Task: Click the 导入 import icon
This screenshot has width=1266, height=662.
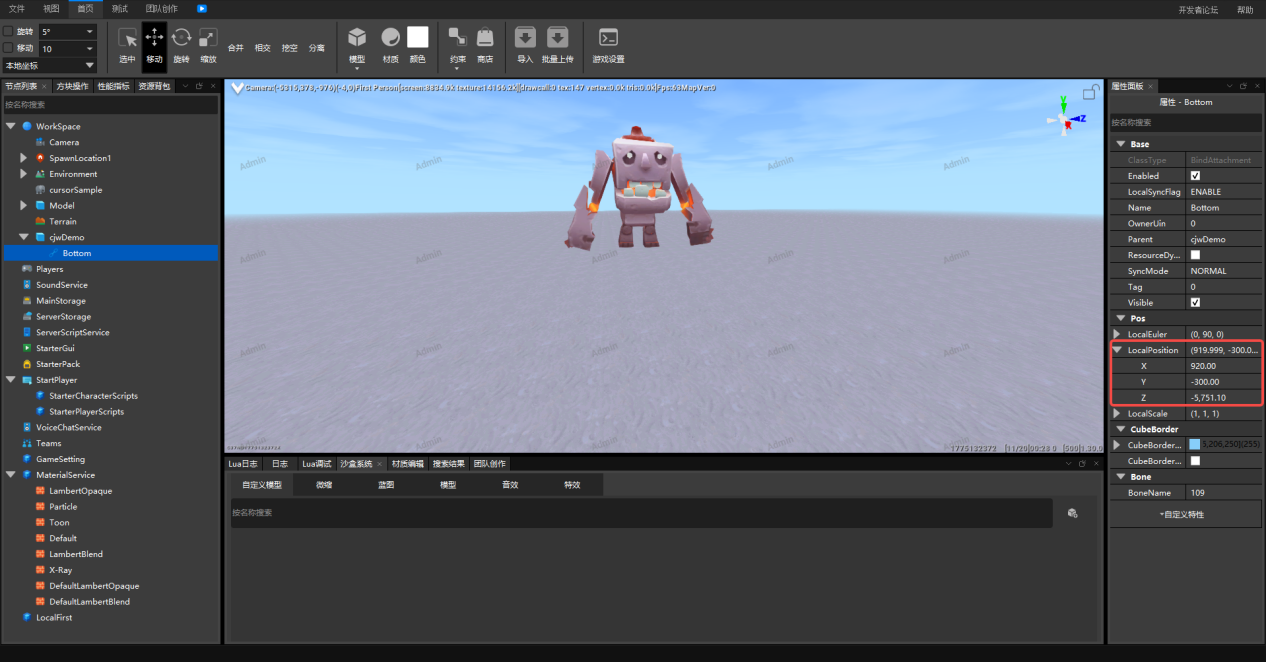Action: click(525, 38)
